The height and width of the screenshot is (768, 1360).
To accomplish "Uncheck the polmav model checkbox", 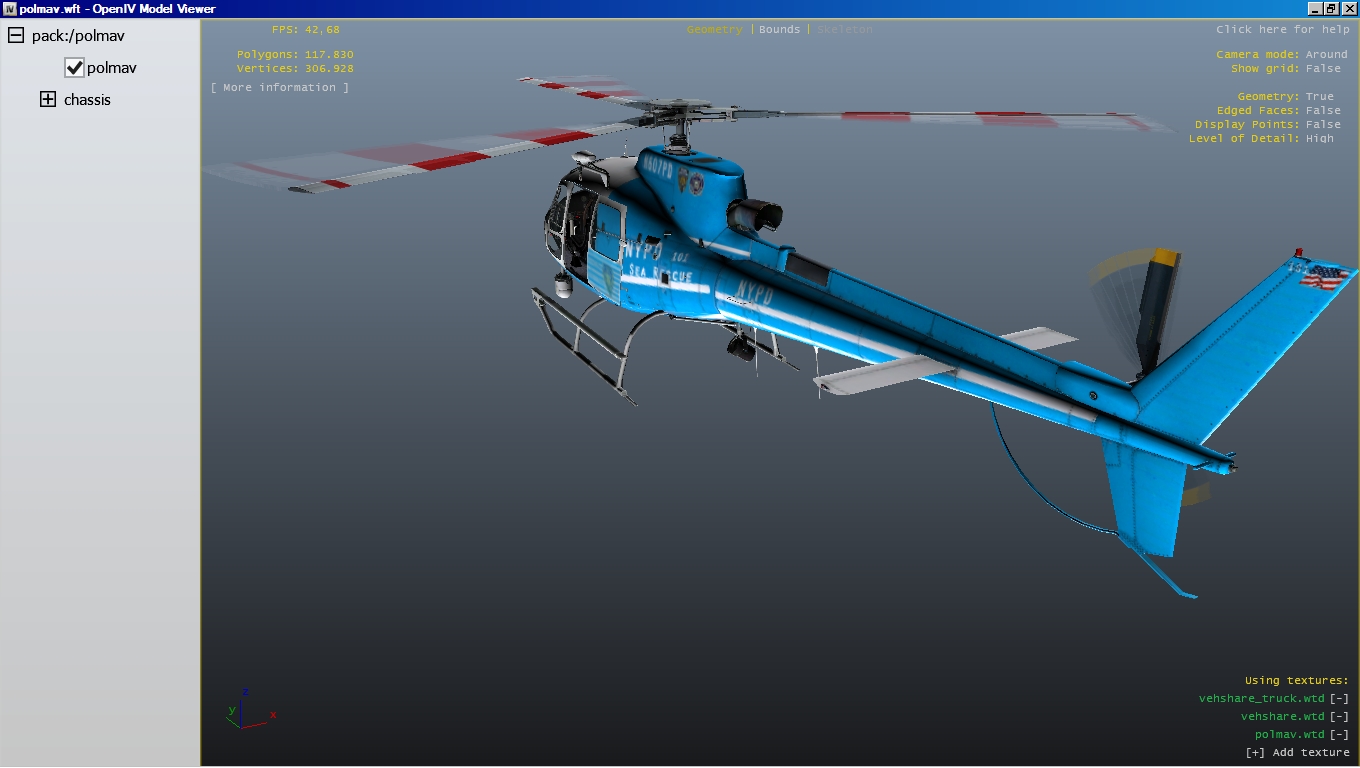I will (x=74, y=67).
